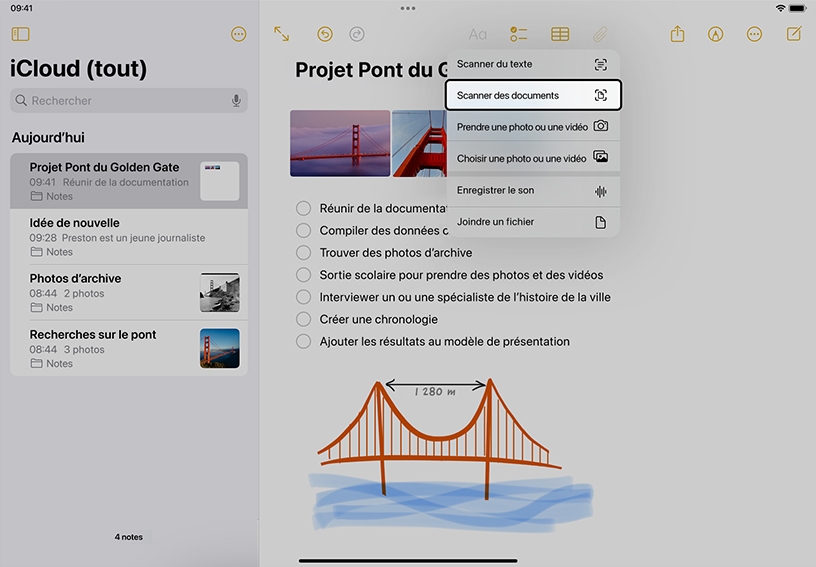Expand the note to full screen
This screenshot has width=816, height=567.
tap(282, 34)
